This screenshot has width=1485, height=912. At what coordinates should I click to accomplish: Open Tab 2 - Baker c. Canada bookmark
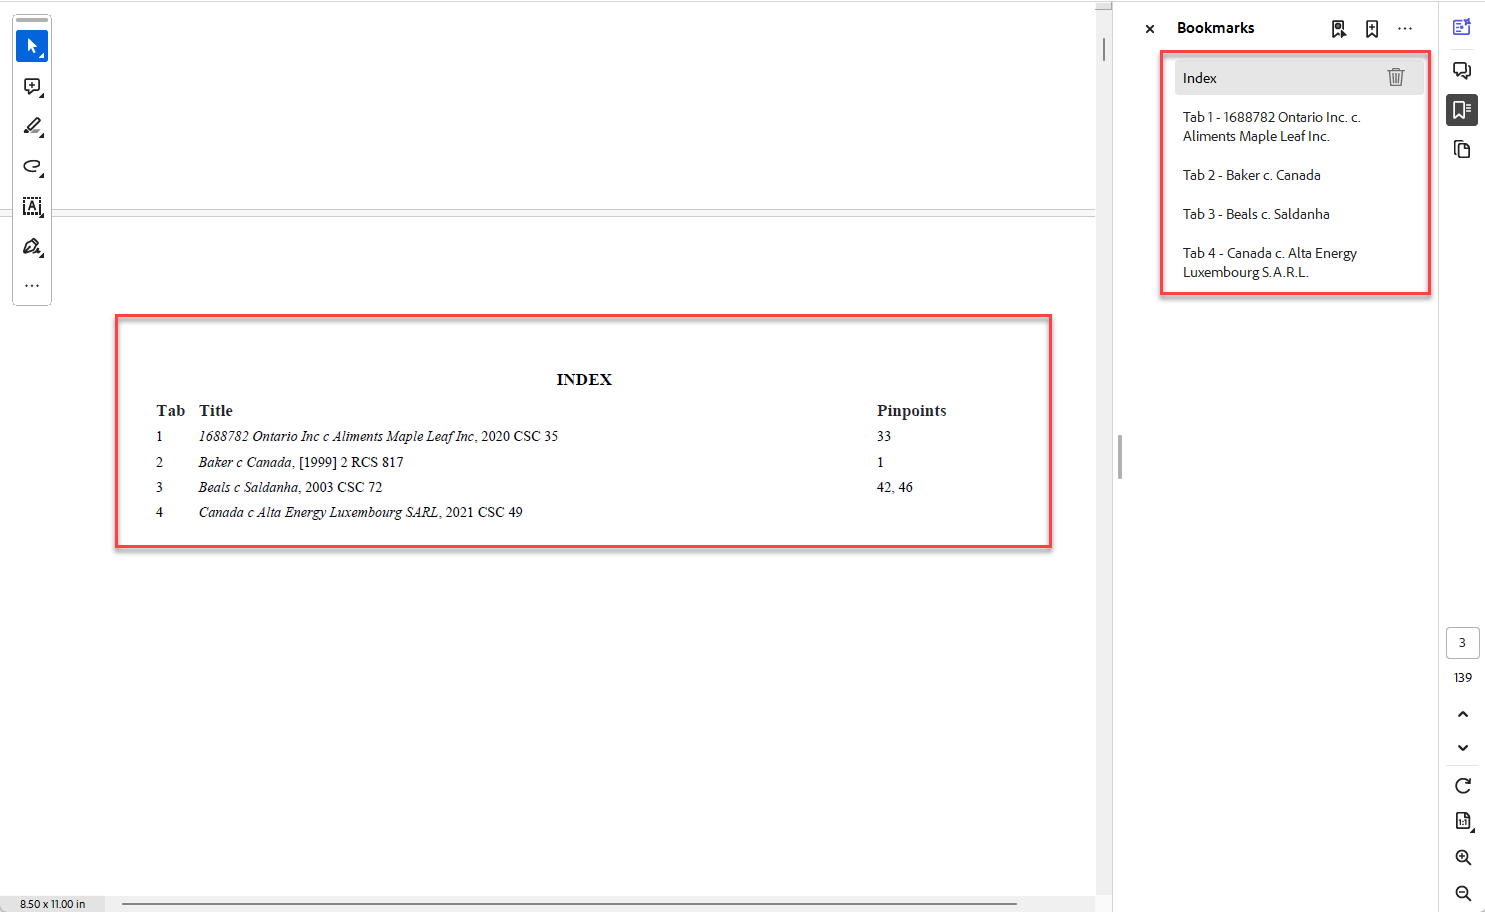[1251, 175]
